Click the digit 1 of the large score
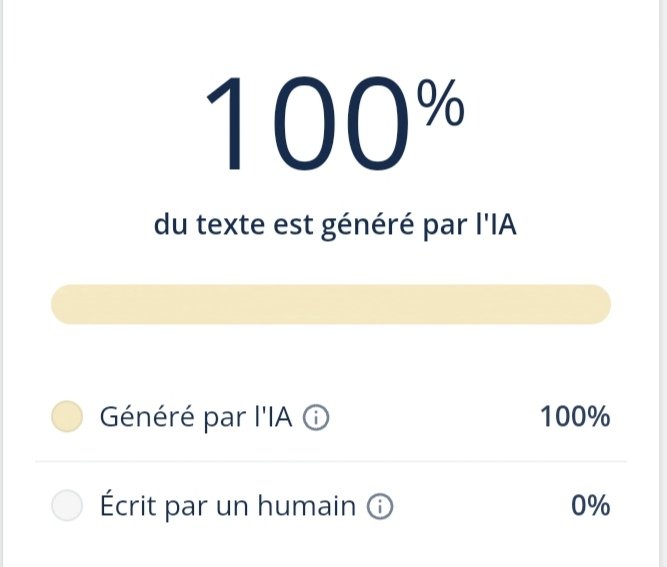This screenshot has height=567, width=667. tap(226, 123)
